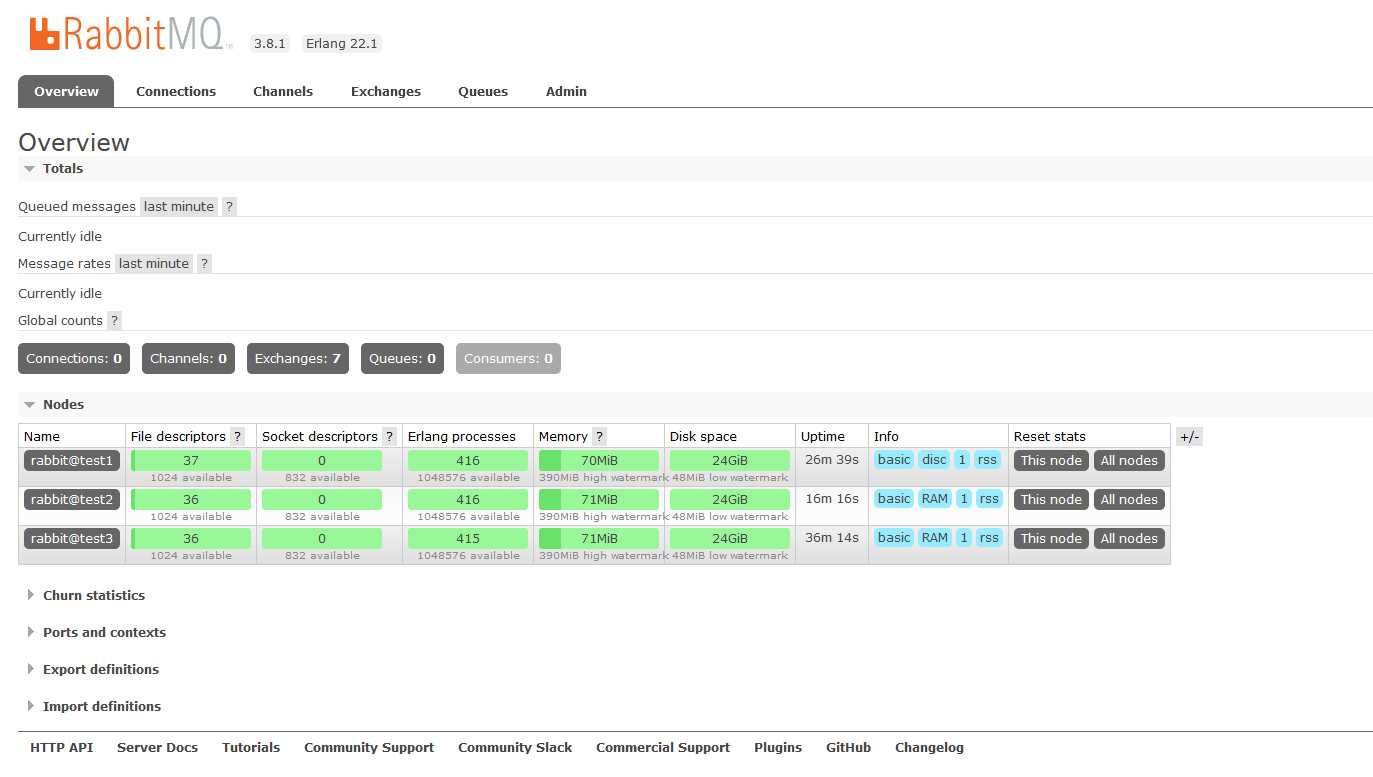The width and height of the screenshot is (1373, 777).
Task: Open the Community Support link
Action: click(369, 748)
